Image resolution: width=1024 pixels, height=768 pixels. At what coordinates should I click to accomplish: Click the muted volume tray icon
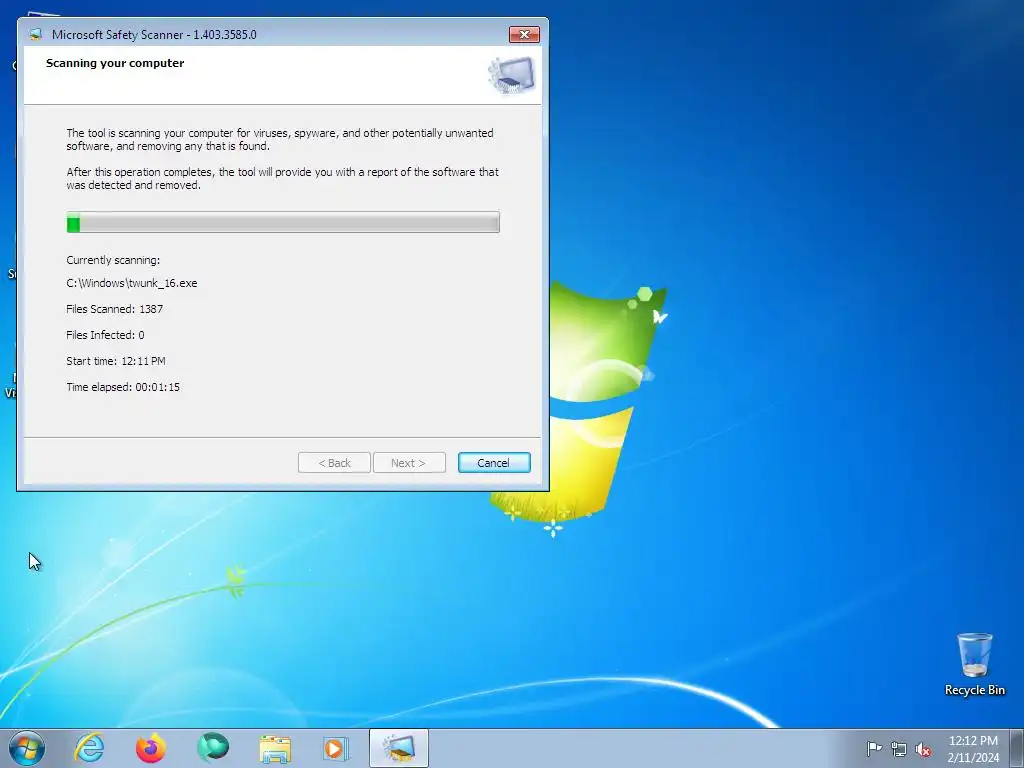923,749
